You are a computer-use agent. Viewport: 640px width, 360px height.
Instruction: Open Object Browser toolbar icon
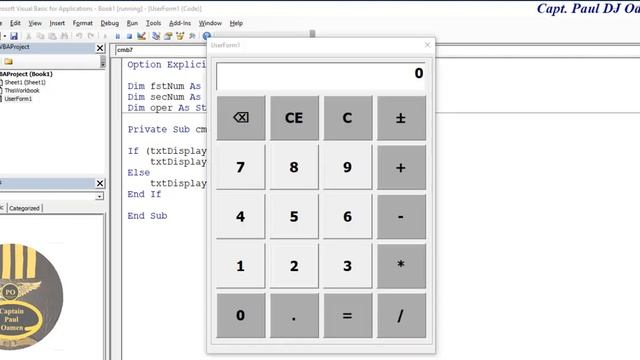pos(180,36)
